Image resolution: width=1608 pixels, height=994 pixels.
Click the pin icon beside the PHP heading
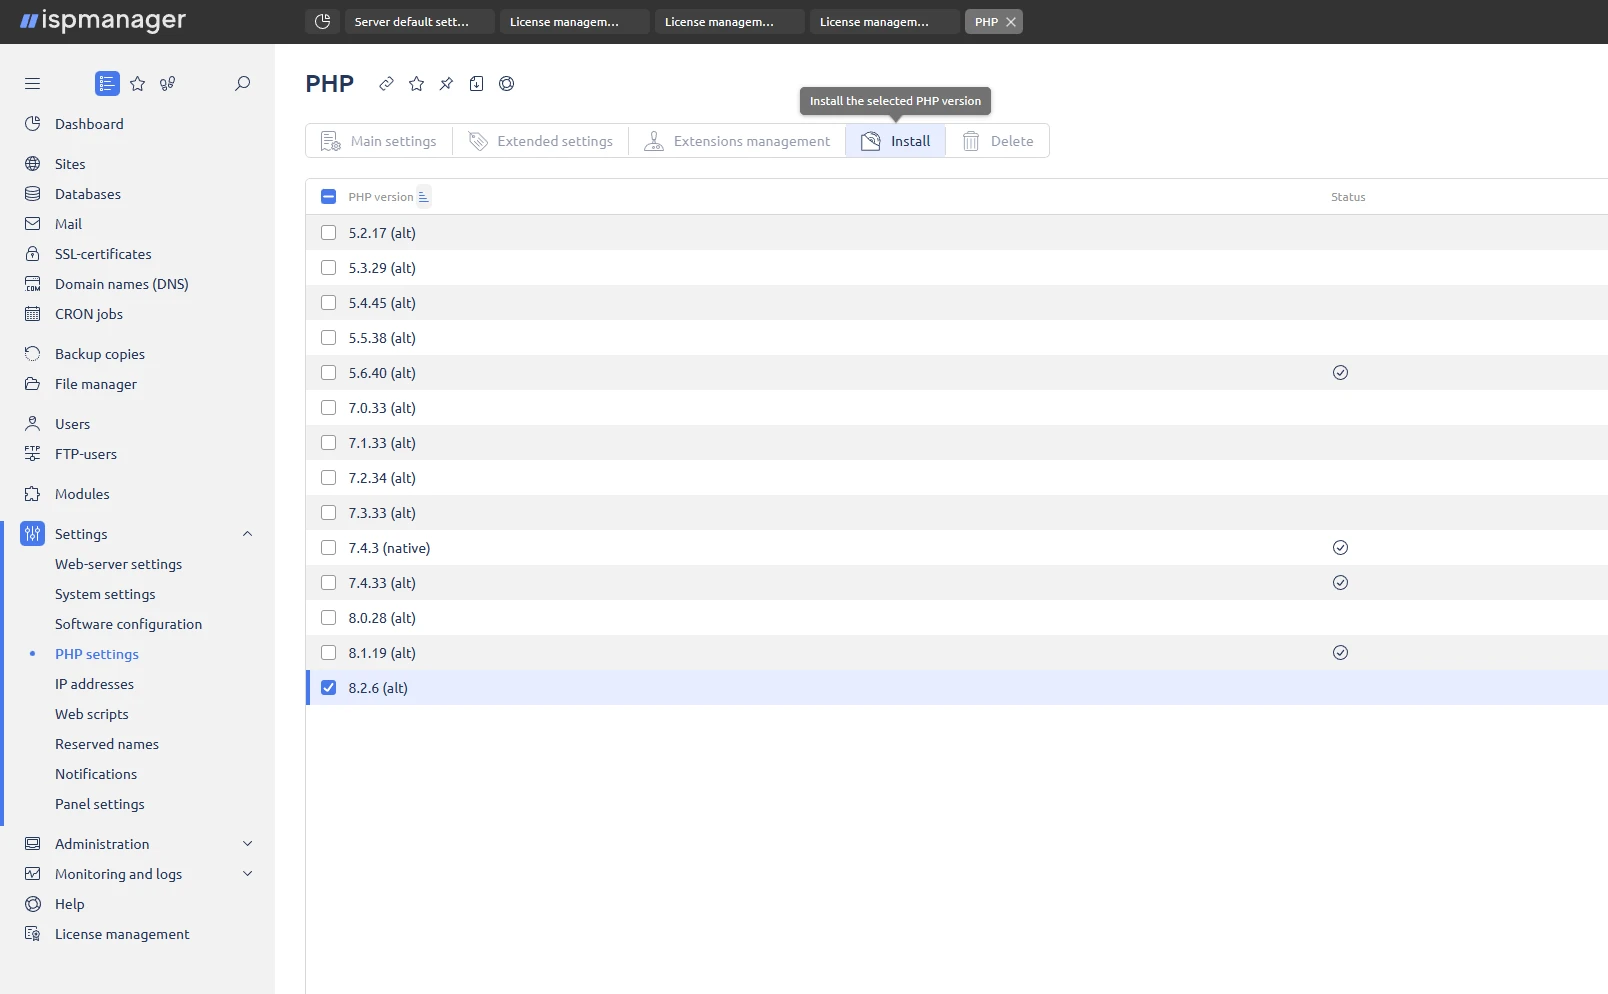[446, 84]
